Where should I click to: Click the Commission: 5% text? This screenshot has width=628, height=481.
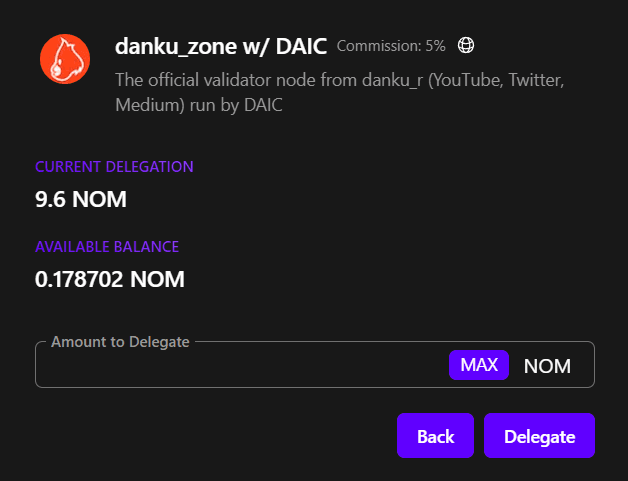pos(391,46)
